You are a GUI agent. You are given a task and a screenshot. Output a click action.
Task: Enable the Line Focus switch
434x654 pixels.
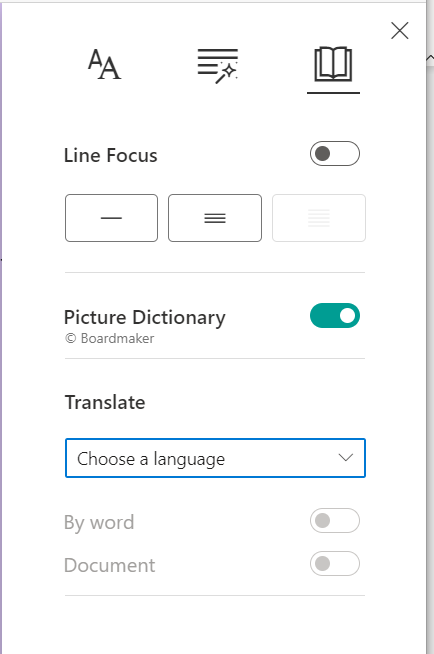335,153
